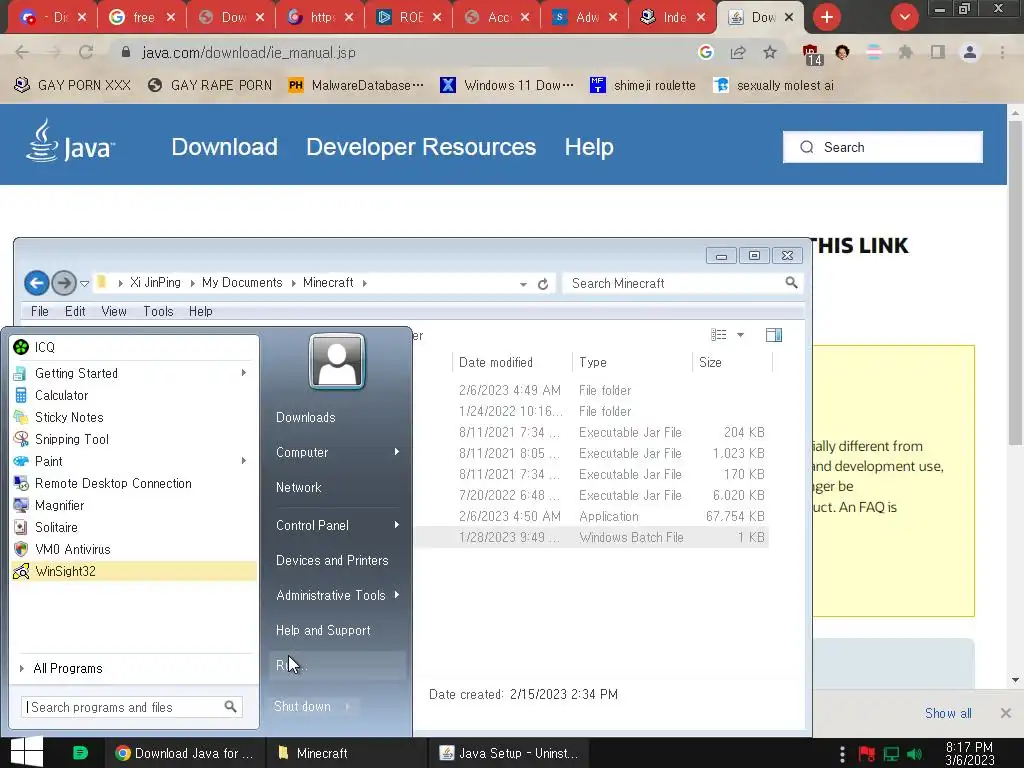Open Java site Developer Resources menu
Viewport: 1024px width, 768px height.
pos(421,147)
